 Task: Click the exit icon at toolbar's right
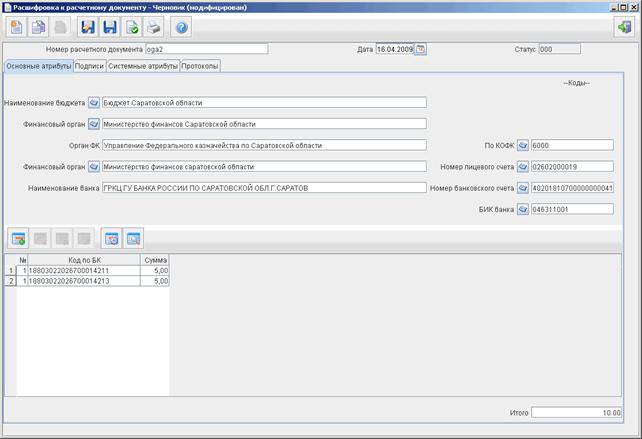click(624, 27)
